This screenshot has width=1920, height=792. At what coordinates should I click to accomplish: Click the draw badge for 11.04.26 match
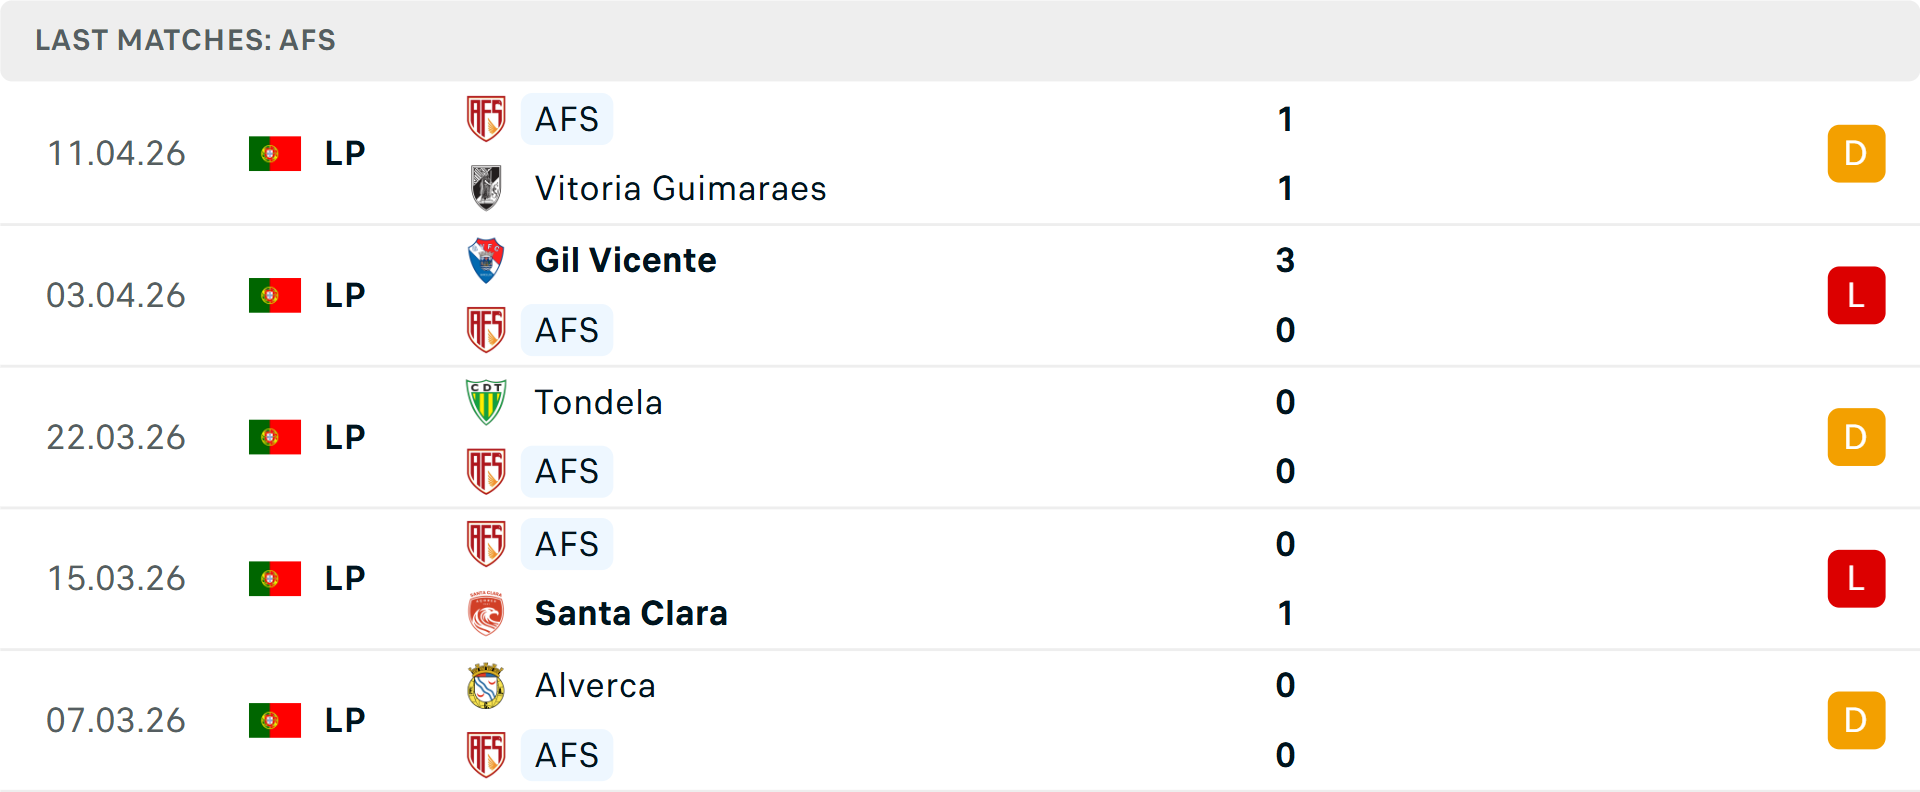(x=1856, y=153)
